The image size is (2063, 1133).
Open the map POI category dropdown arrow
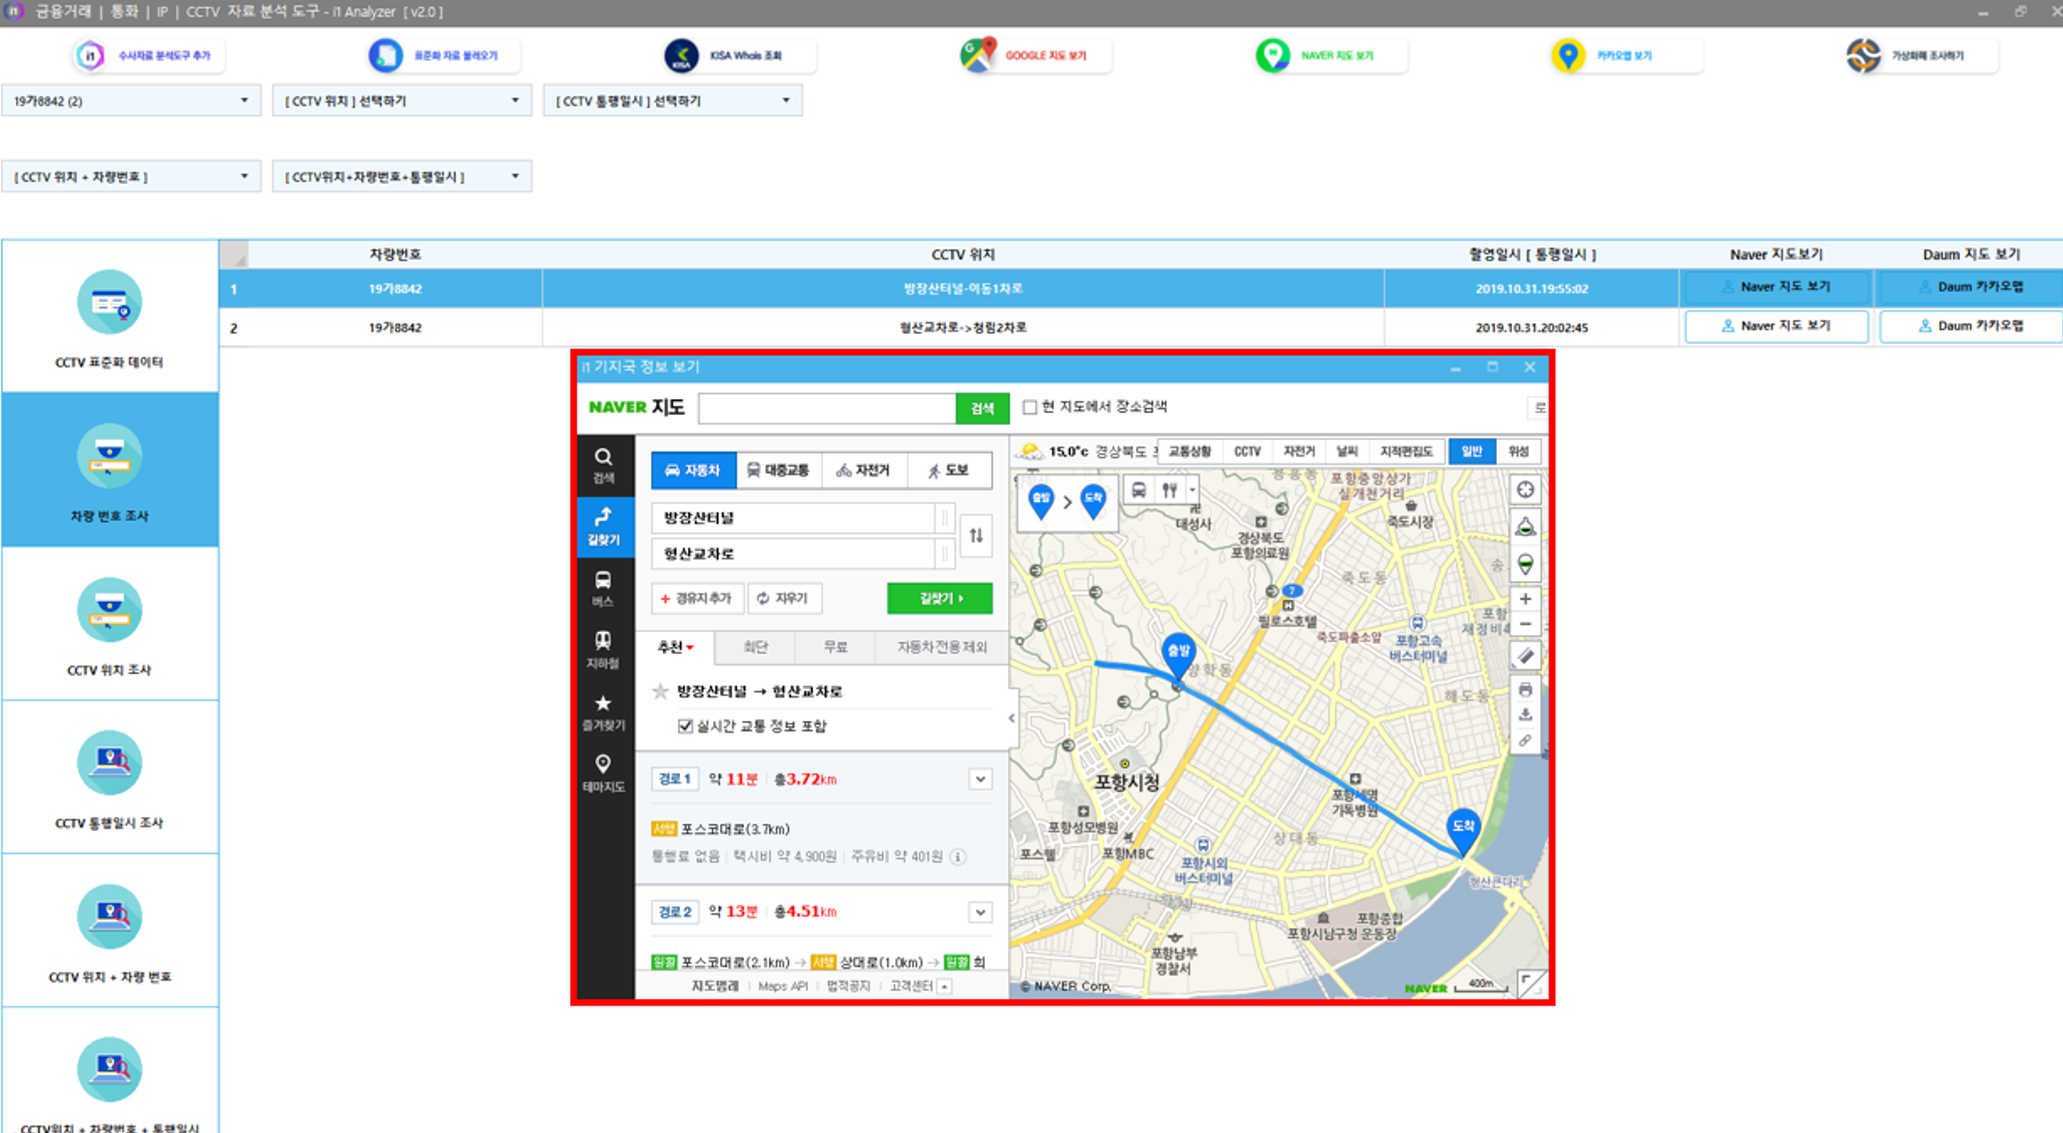(1192, 490)
